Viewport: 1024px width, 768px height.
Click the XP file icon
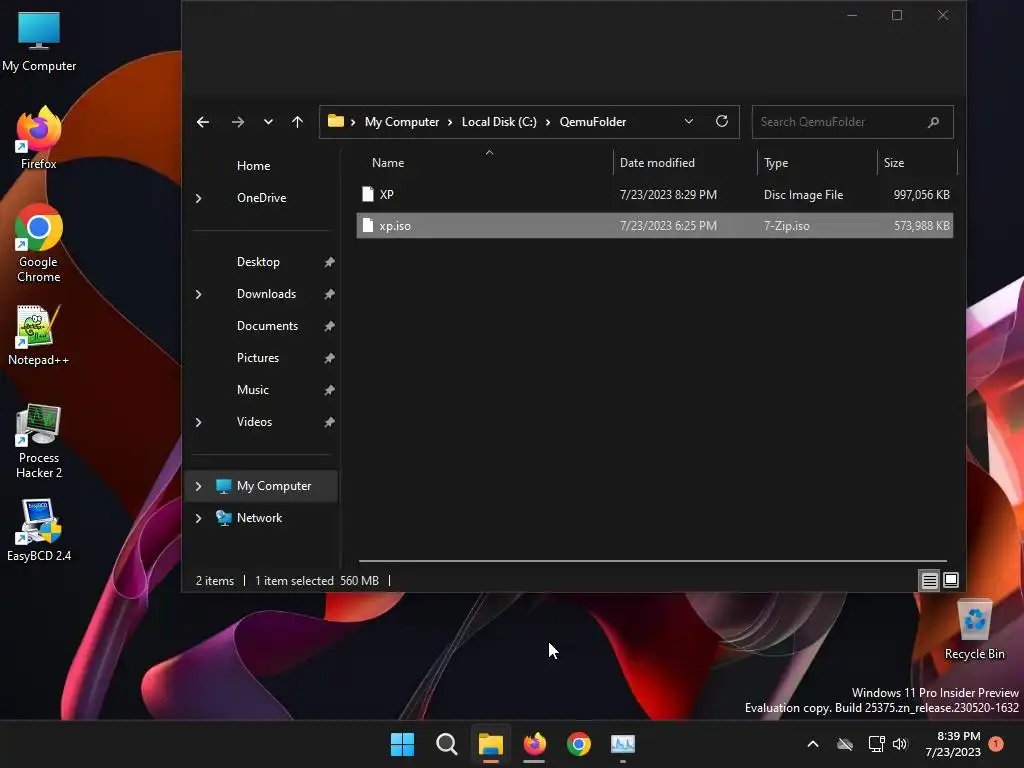[368, 195]
